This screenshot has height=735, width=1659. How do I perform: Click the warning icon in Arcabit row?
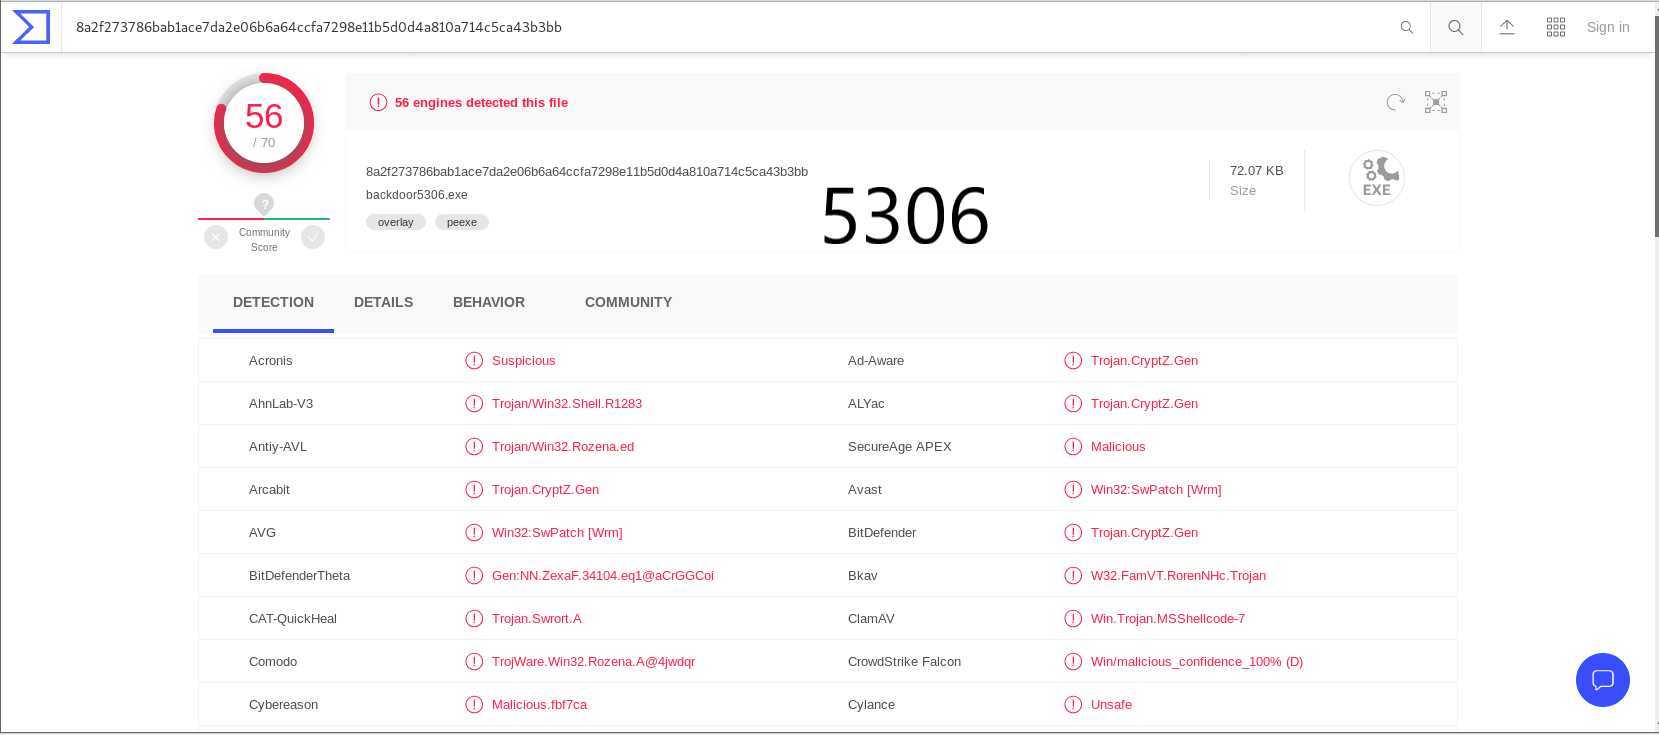coord(474,490)
